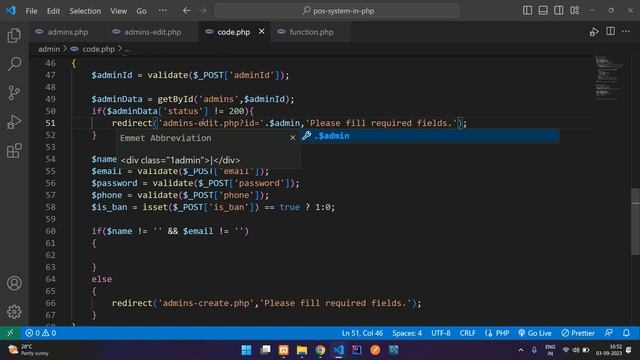Go back using the left arrow
This screenshot has height=360, width=640.
coord(187,11)
